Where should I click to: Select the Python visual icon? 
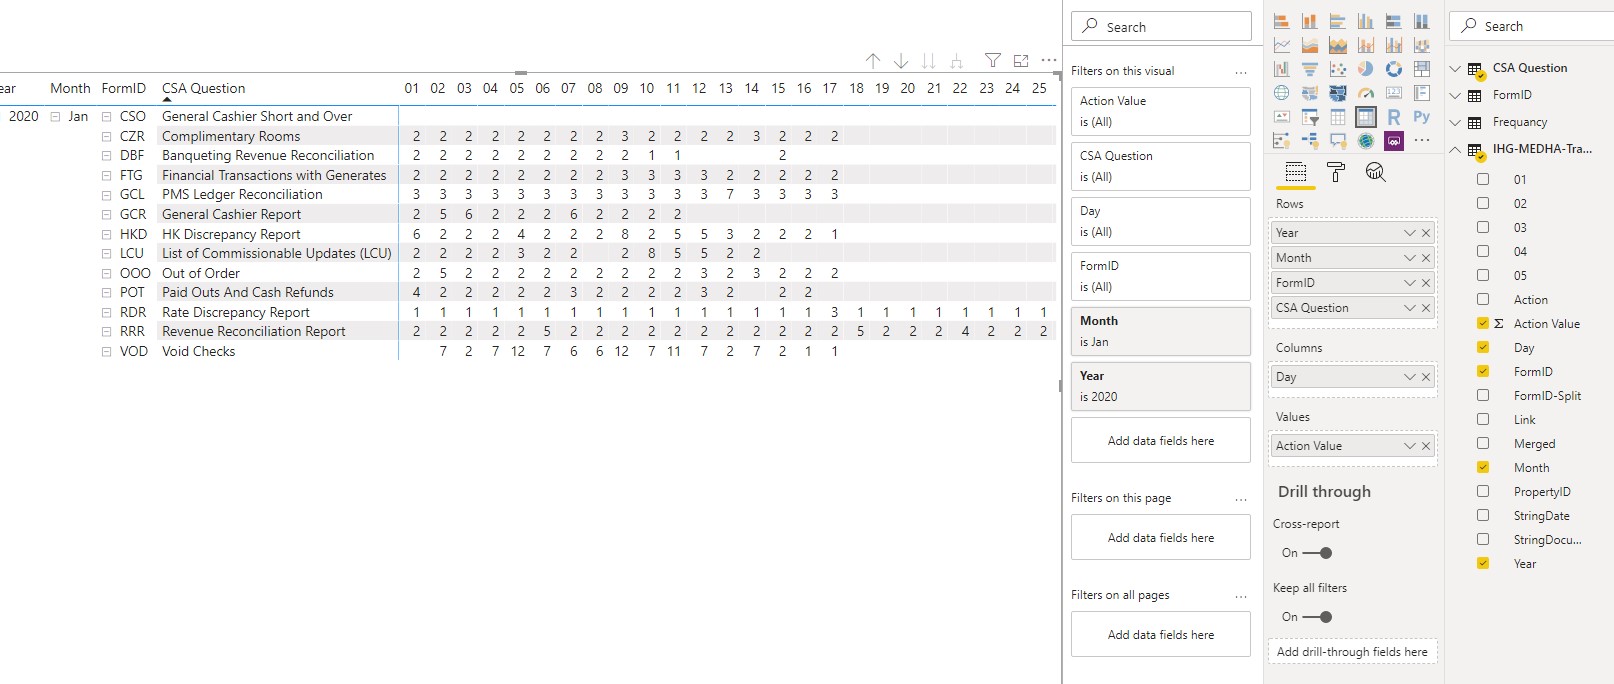tap(1421, 117)
